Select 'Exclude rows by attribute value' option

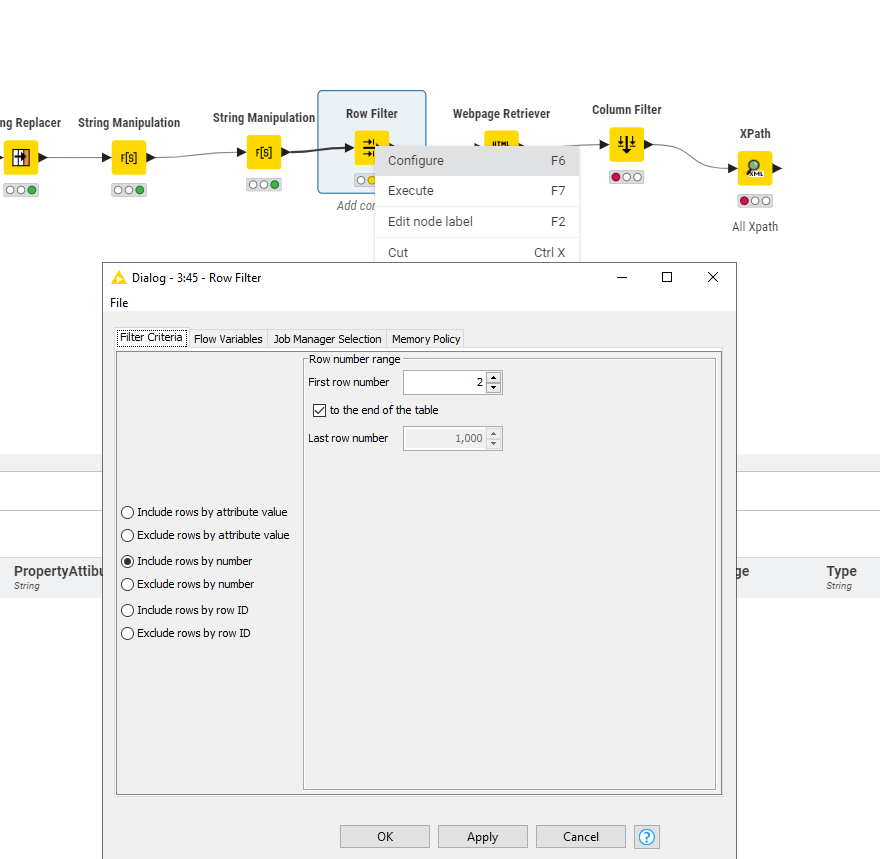[127, 535]
